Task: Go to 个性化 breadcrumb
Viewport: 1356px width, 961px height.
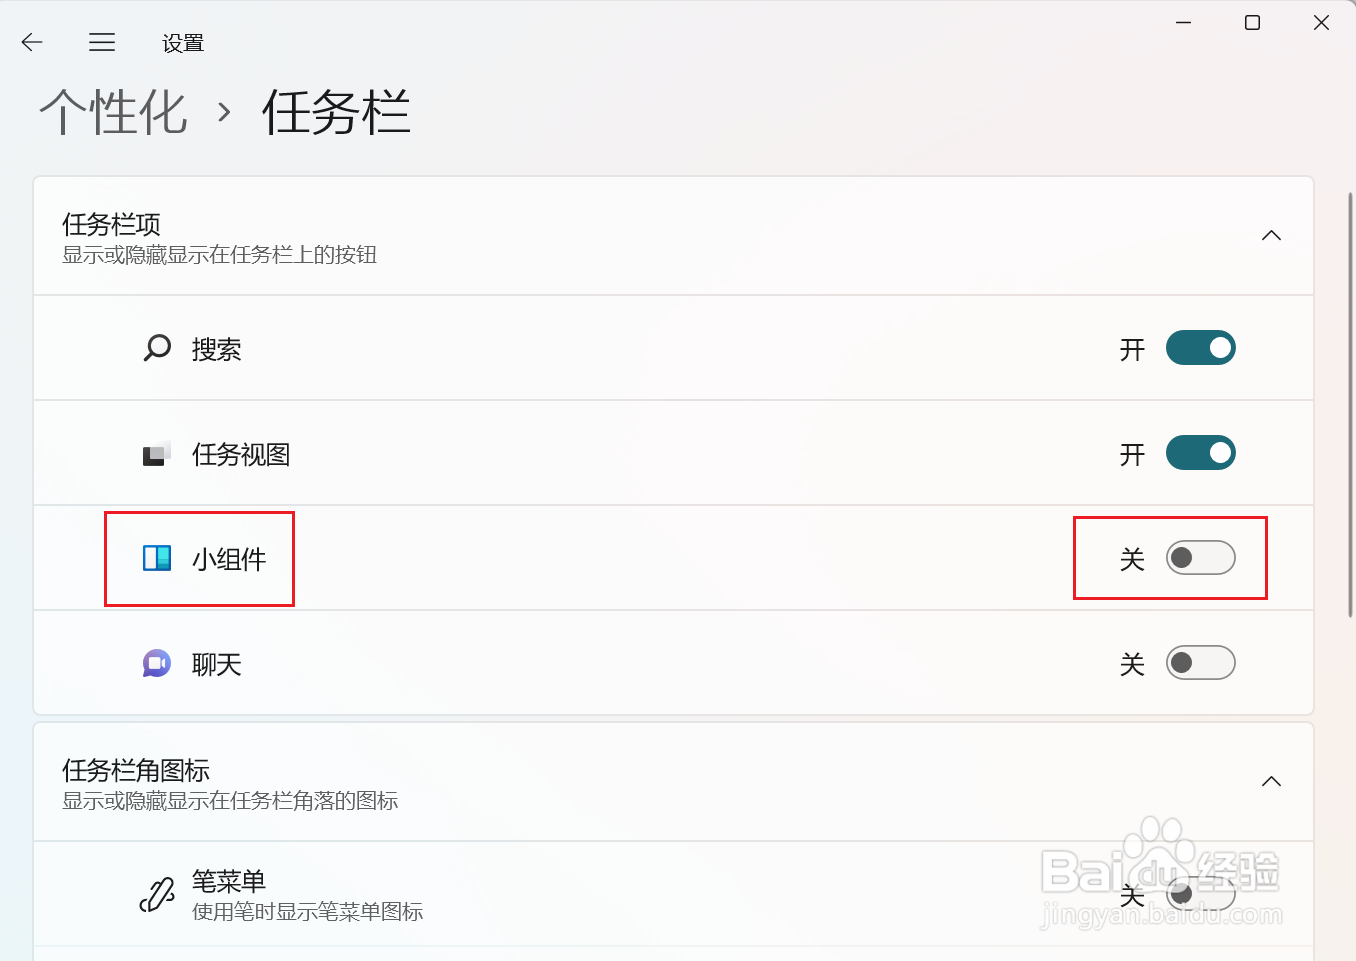Action: point(113,112)
